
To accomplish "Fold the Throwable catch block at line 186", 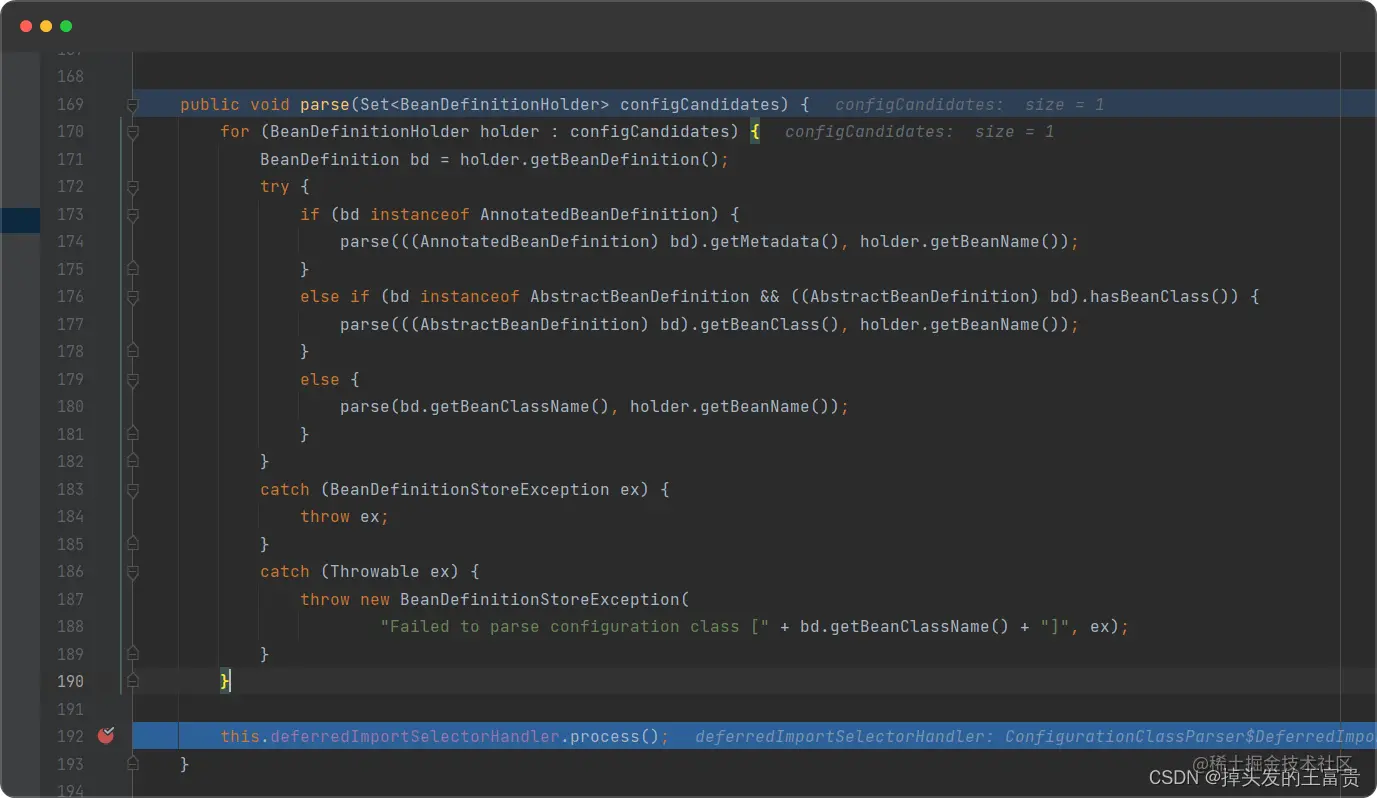I will [132, 572].
